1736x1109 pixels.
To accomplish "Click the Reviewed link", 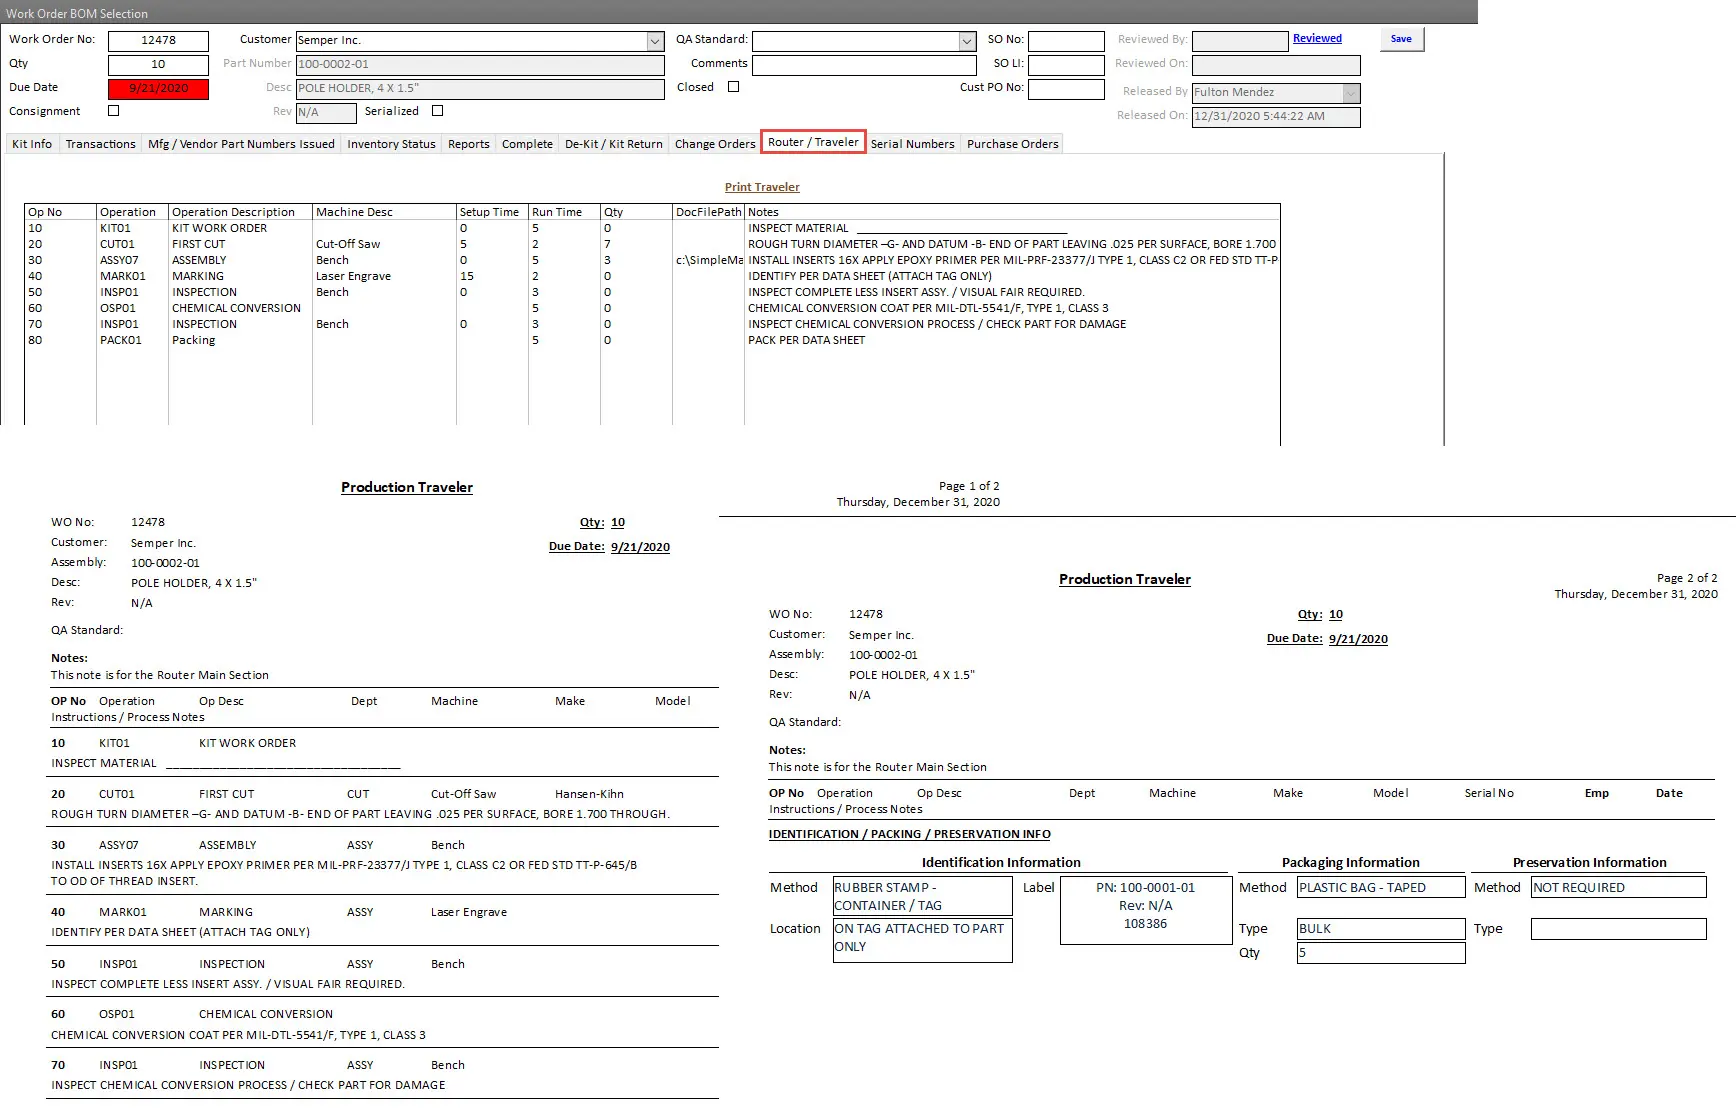I will click(x=1317, y=38).
